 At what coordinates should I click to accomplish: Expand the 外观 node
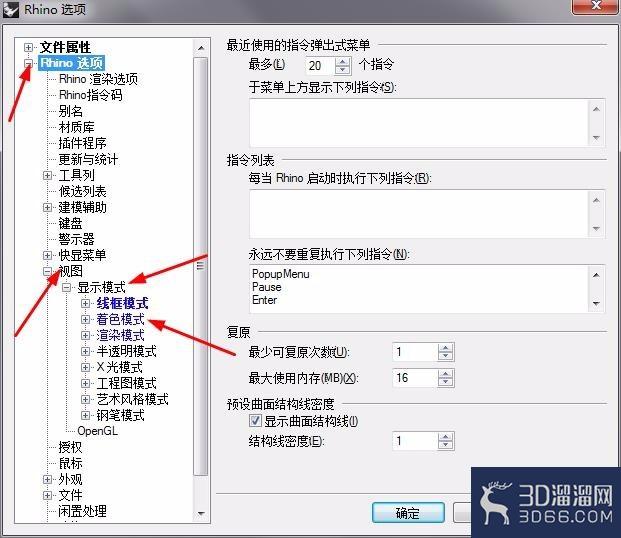point(47,480)
